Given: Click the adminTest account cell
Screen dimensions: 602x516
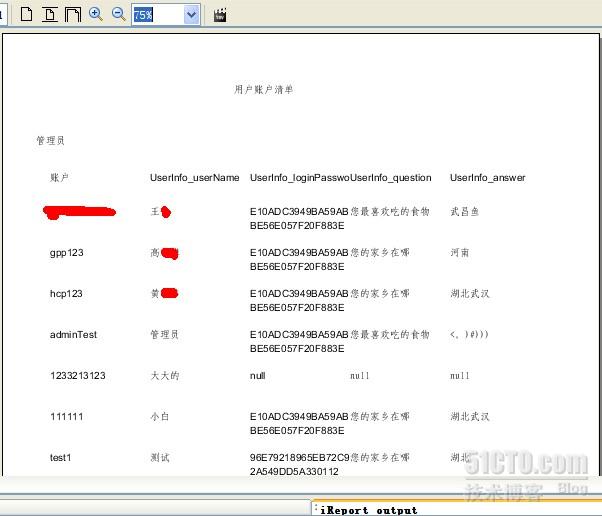Looking at the screenshot, I should [x=73, y=334].
